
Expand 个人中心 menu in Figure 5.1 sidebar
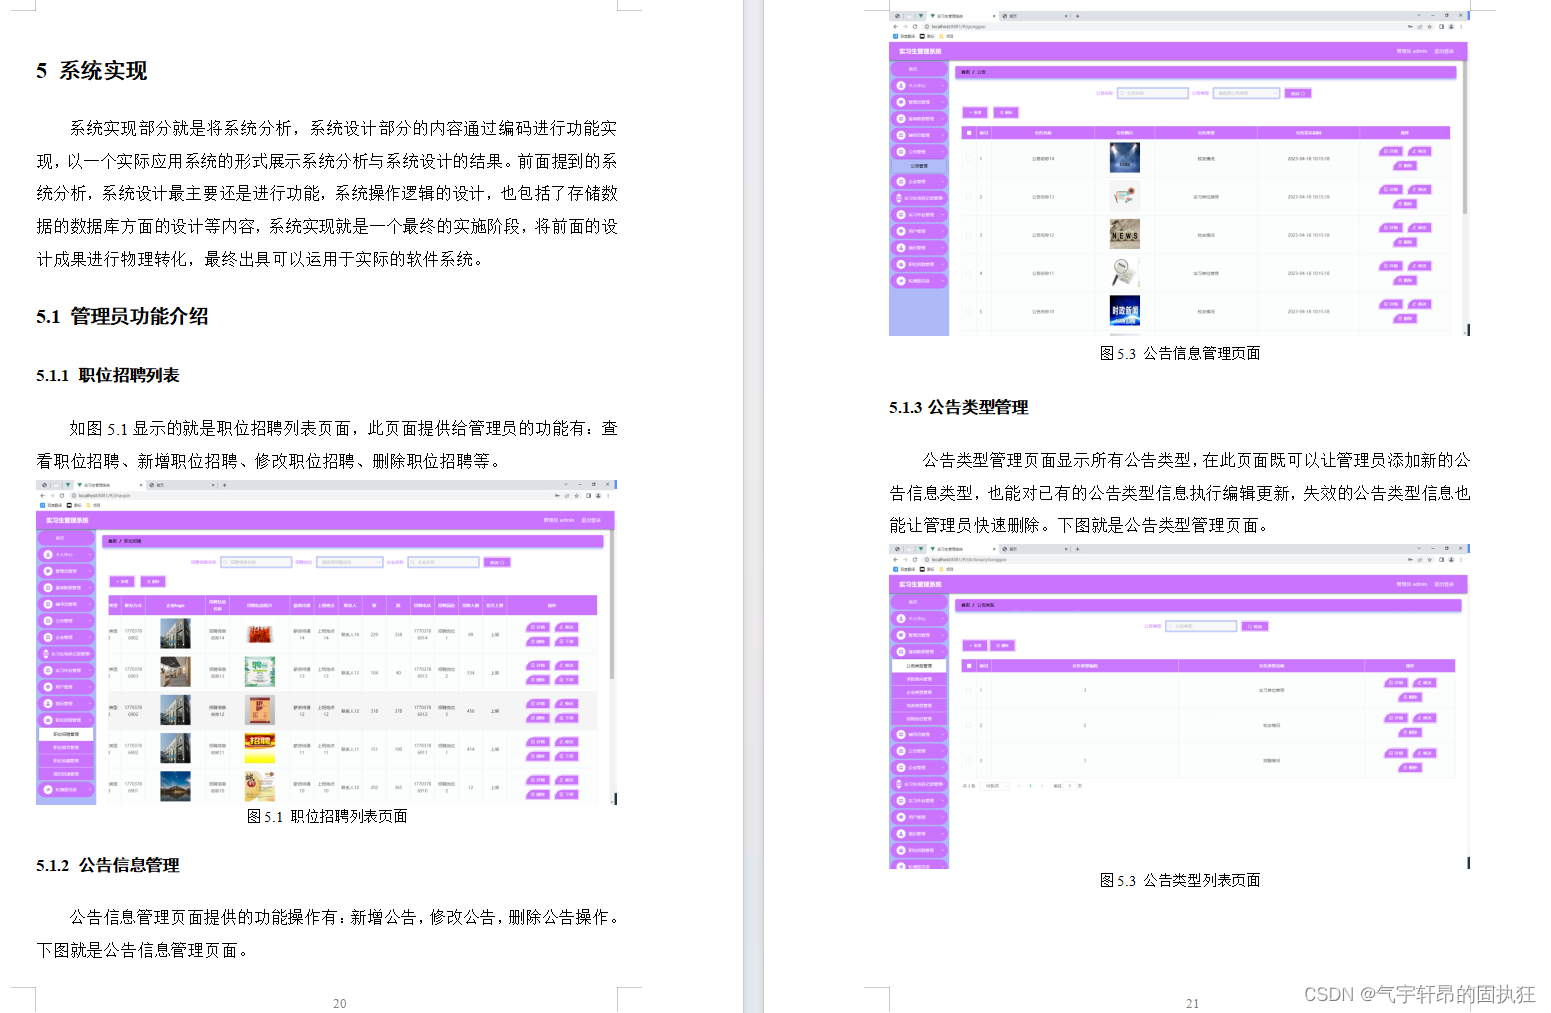point(66,554)
